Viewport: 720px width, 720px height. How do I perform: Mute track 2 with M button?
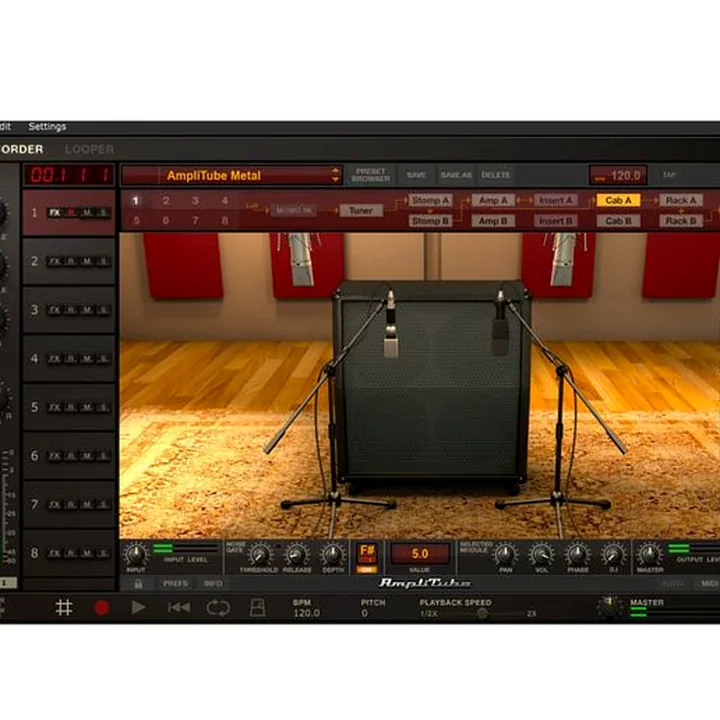87,261
